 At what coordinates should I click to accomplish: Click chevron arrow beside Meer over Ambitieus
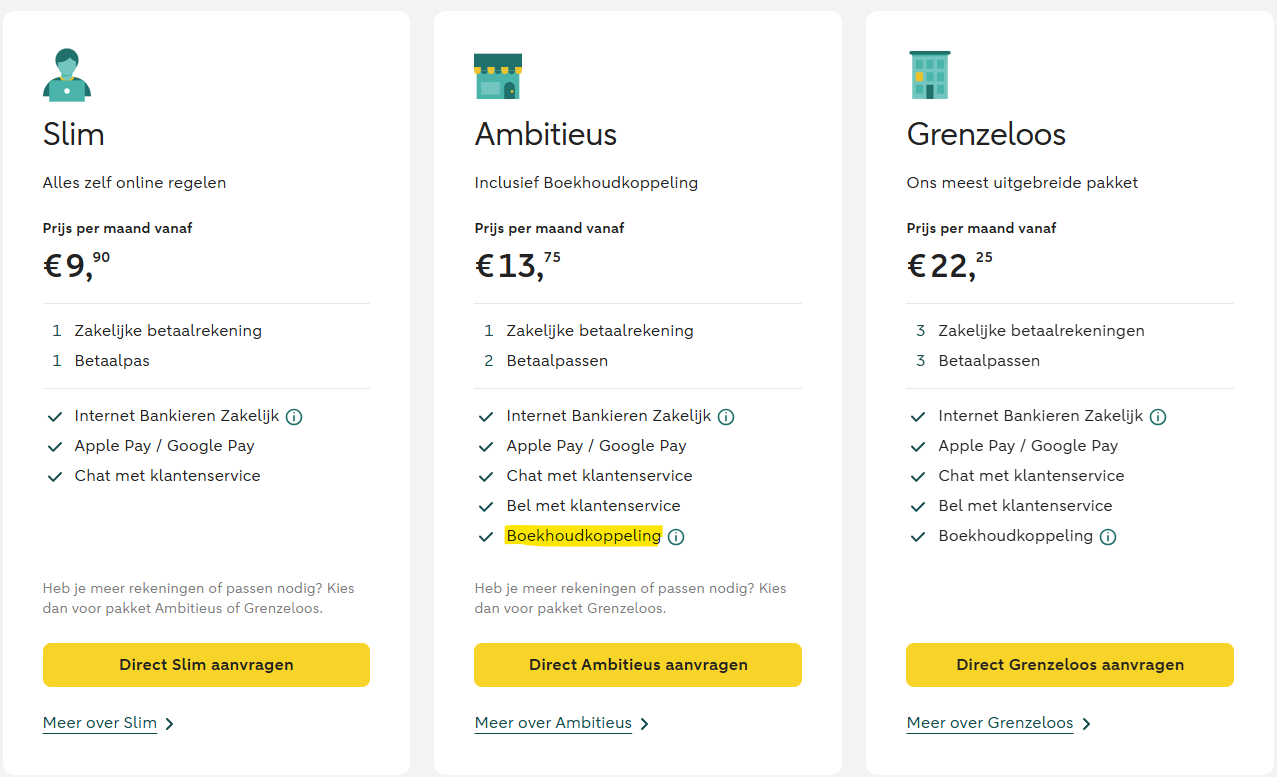(x=644, y=724)
